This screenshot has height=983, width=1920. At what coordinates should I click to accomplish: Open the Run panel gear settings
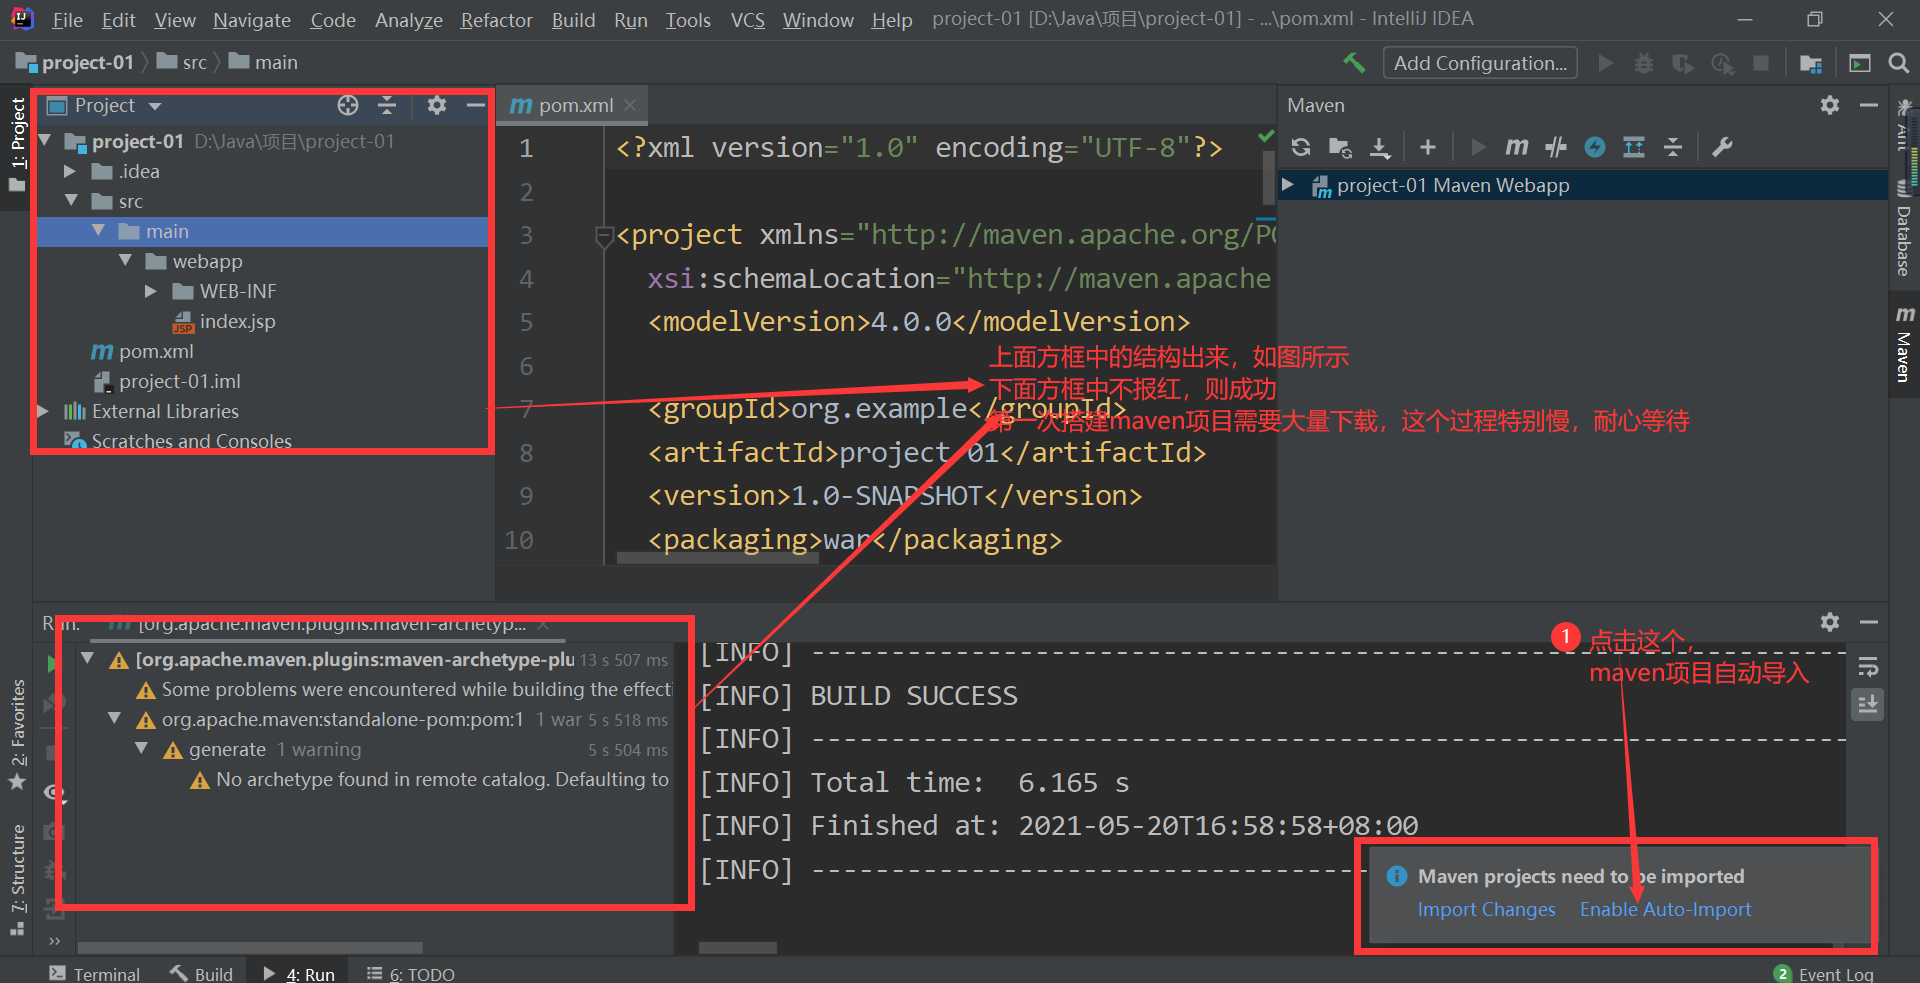pos(1830,622)
